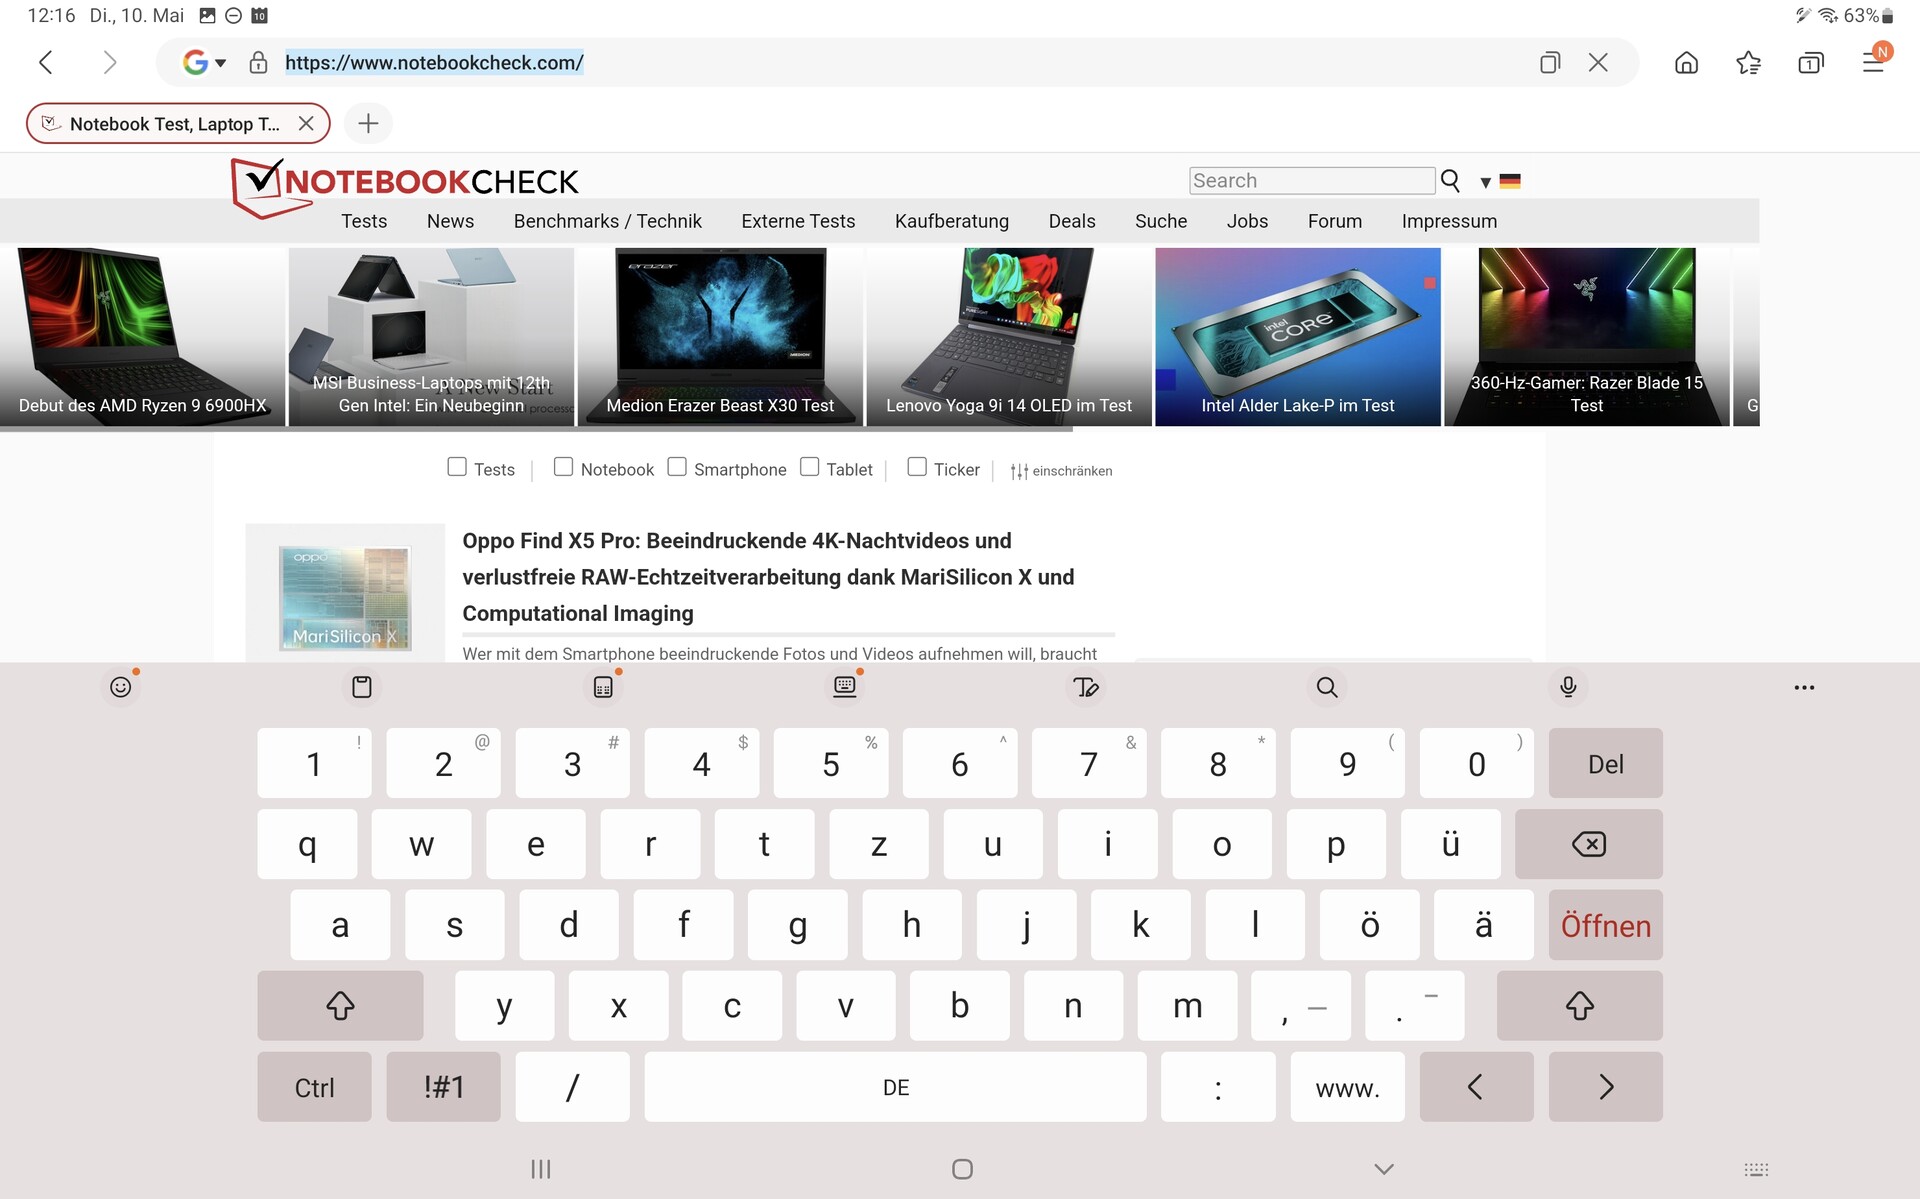Open the Medion Erazer Beast X30 Test thumbnail
This screenshot has height=1199, width=1920.
(x=720, y=337)
